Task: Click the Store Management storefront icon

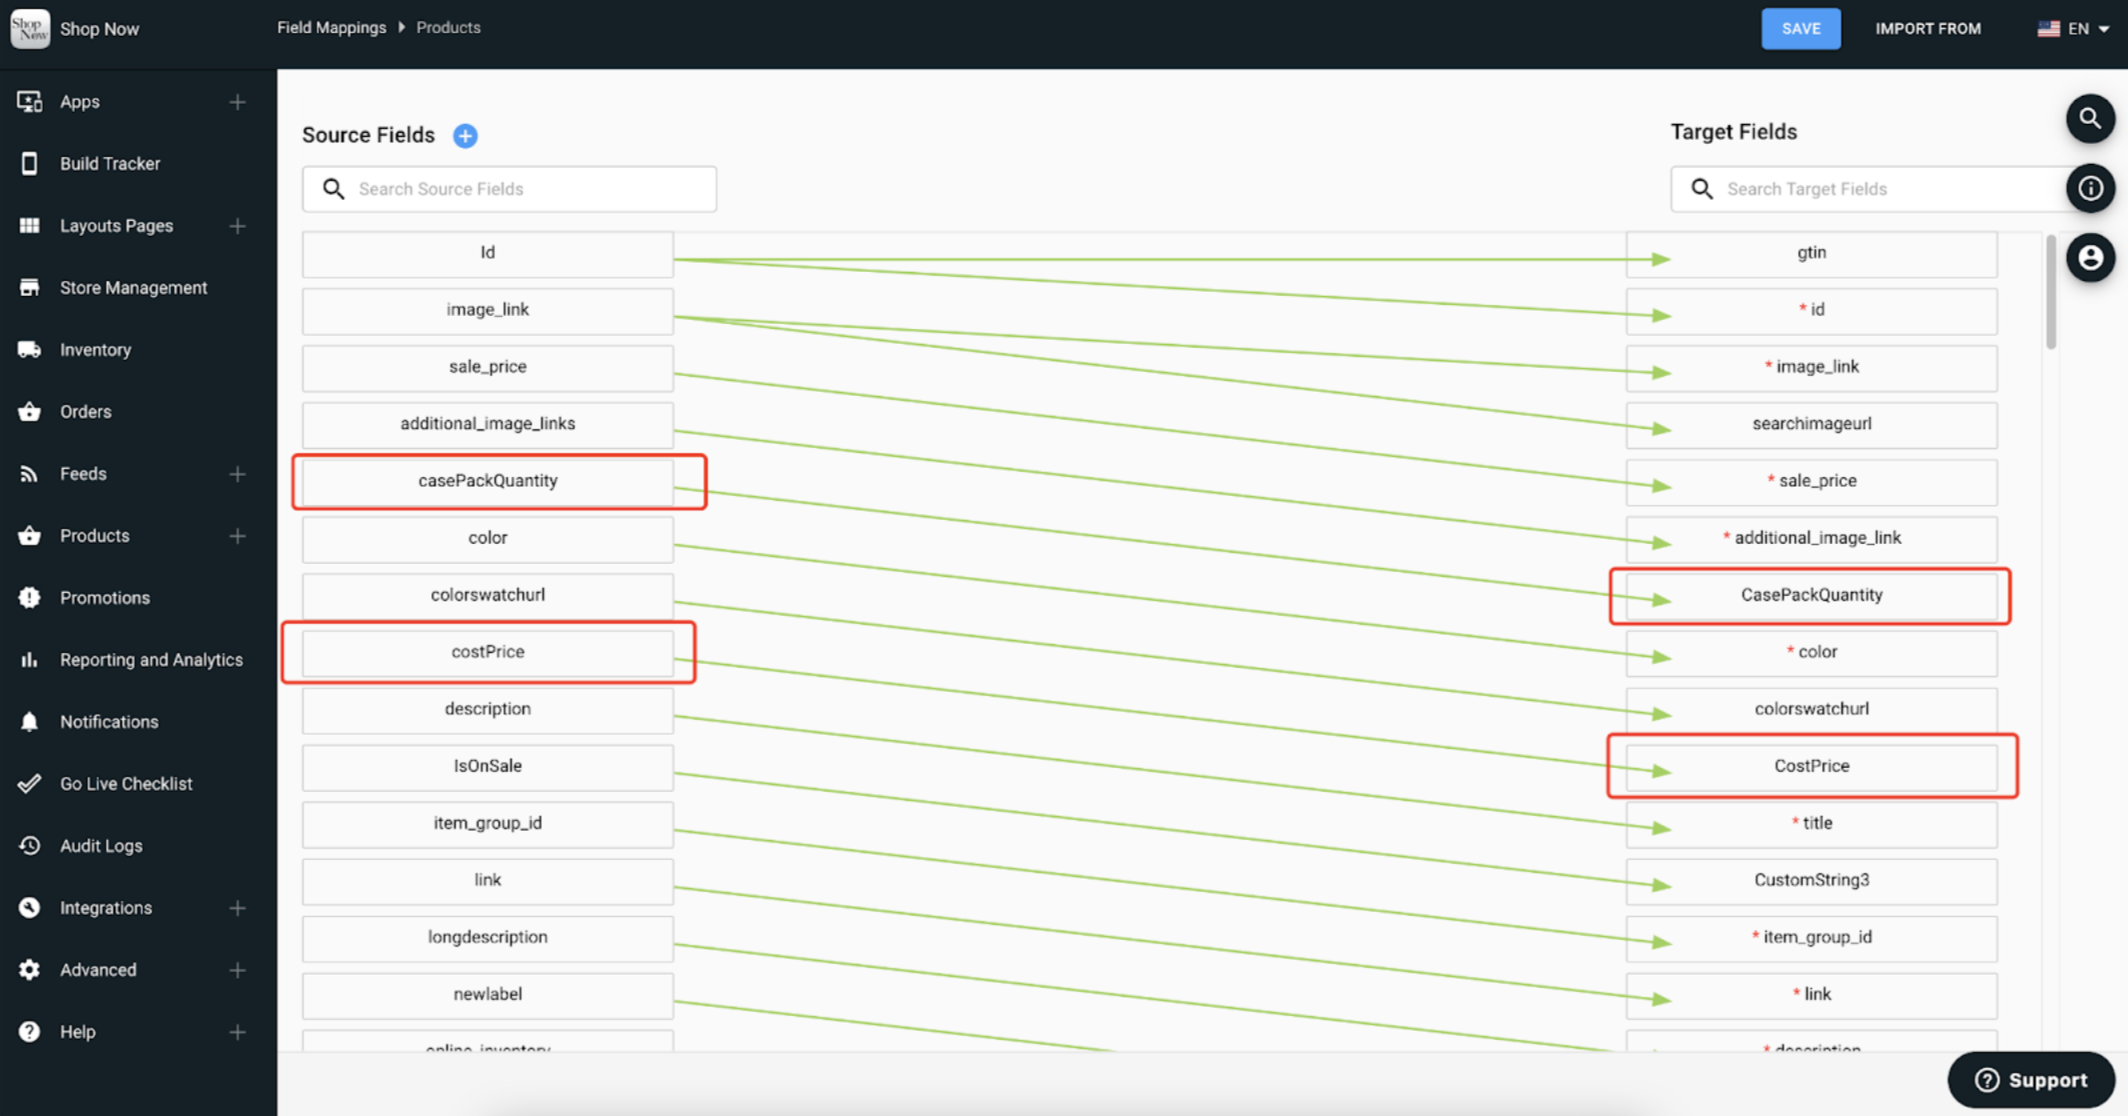Action: [29, 288]
